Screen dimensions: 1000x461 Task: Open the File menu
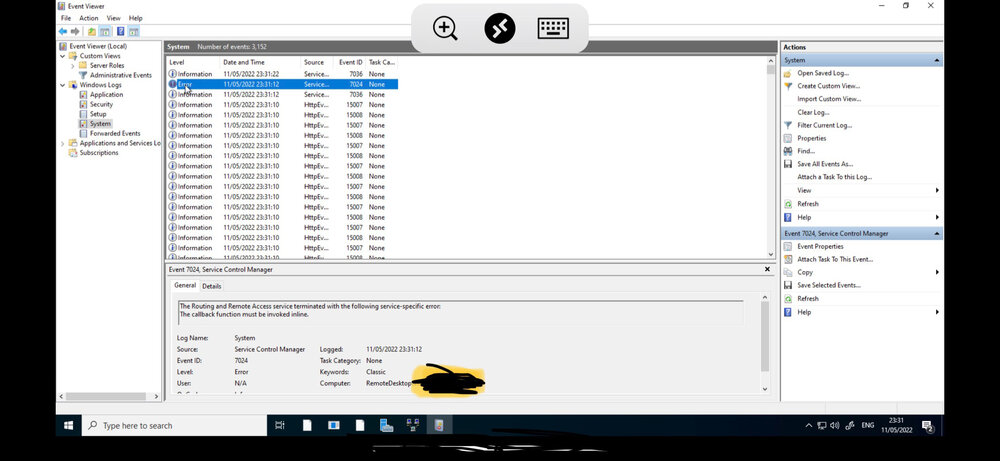(x=66, y=18)
